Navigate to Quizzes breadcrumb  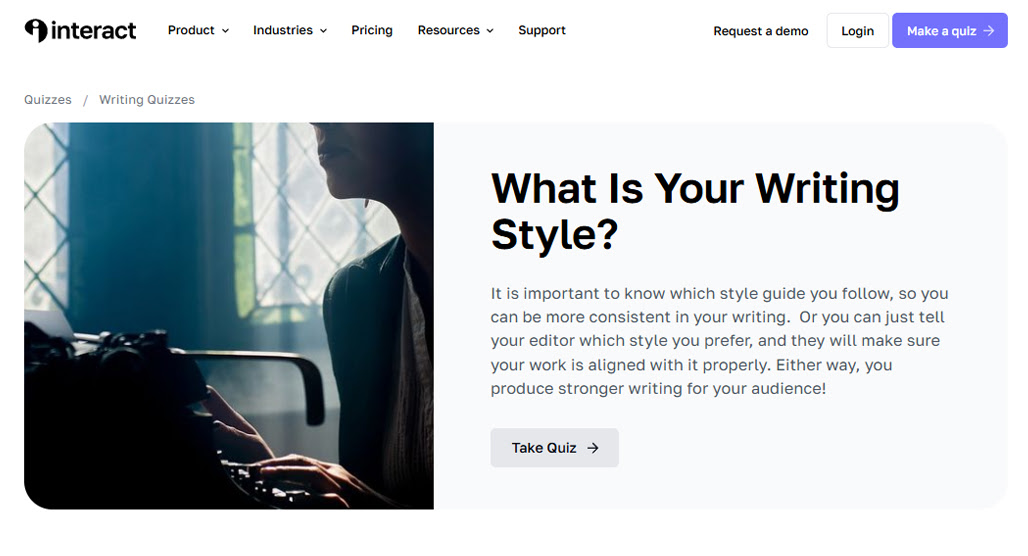tap(48, 100)
